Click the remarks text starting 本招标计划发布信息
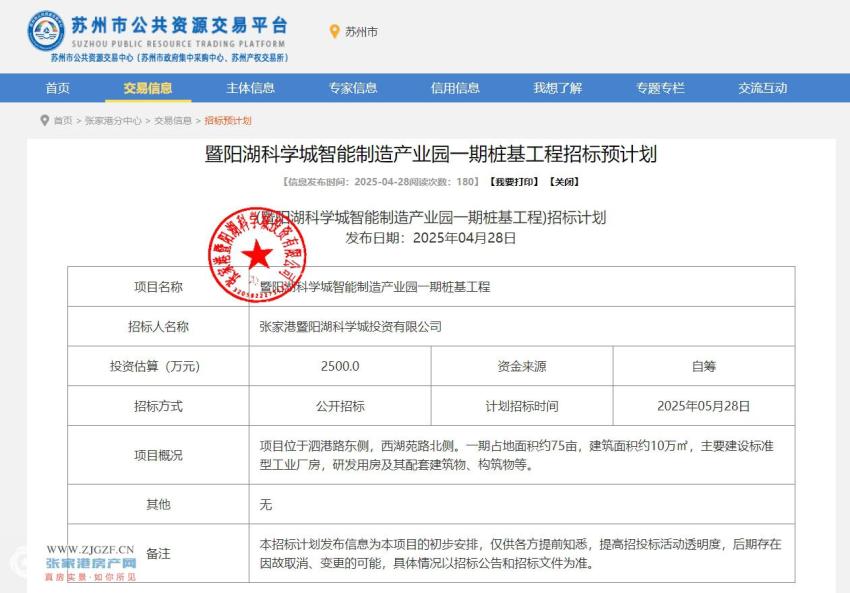 tap(520, 553)
